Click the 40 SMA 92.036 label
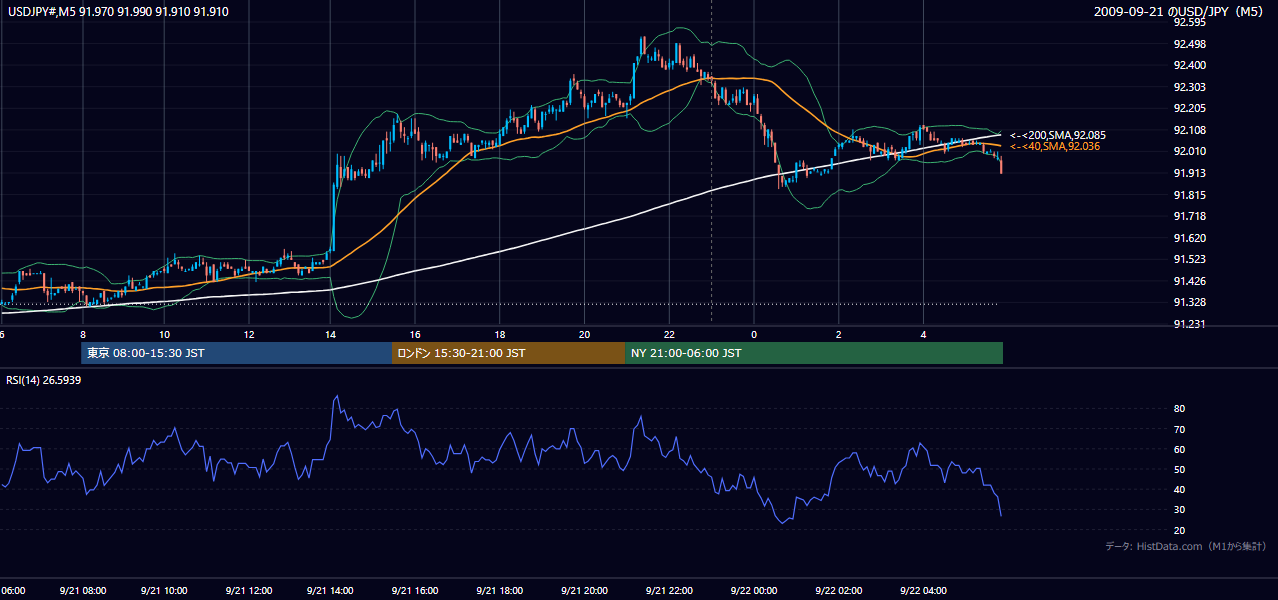 click(x=1055, y=147)
